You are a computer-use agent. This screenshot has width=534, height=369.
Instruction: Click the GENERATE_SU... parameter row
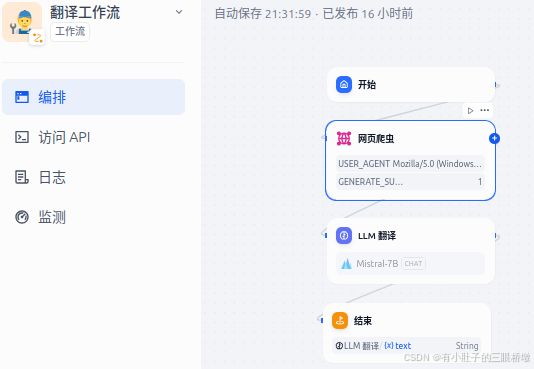click(410, 182)
